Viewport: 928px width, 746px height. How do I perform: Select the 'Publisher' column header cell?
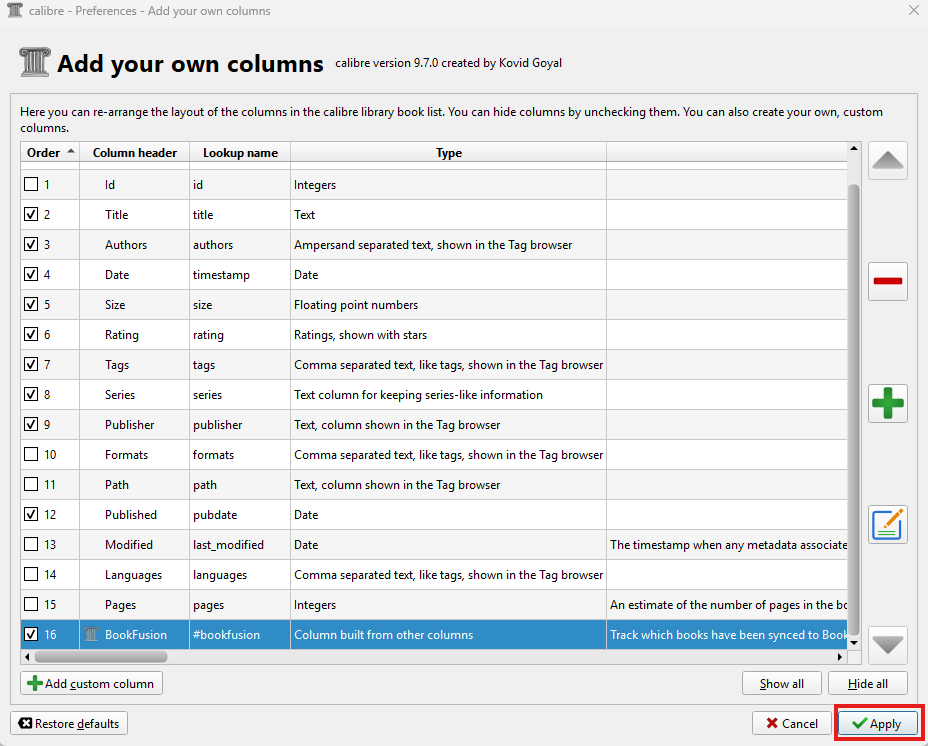coord(134,425)
